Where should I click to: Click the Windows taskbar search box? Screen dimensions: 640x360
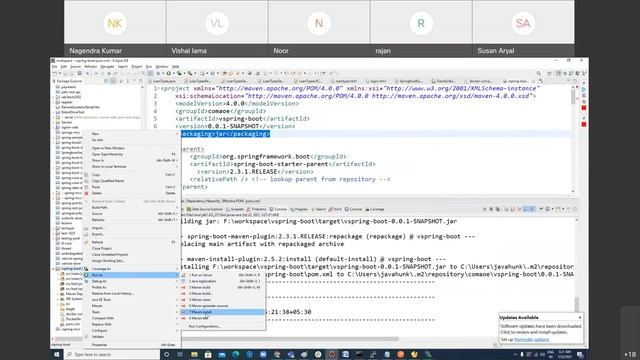coord(111,354)
